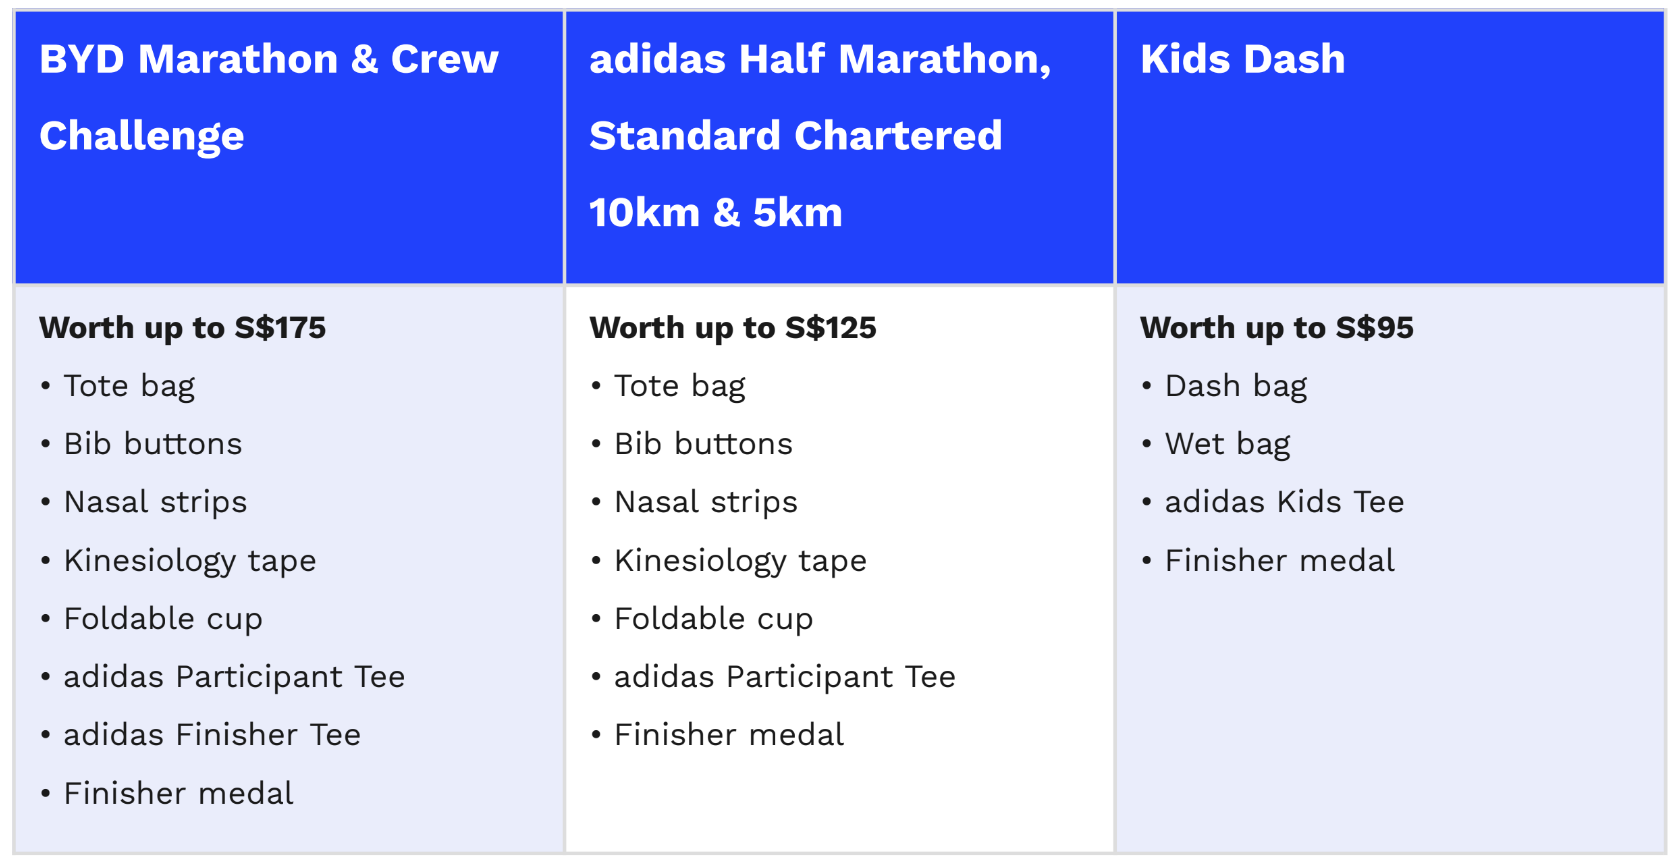The image size is (1674, 868).
Task: Select Tote bag in BYD Marathon column
Action: [x=129, y=386]
